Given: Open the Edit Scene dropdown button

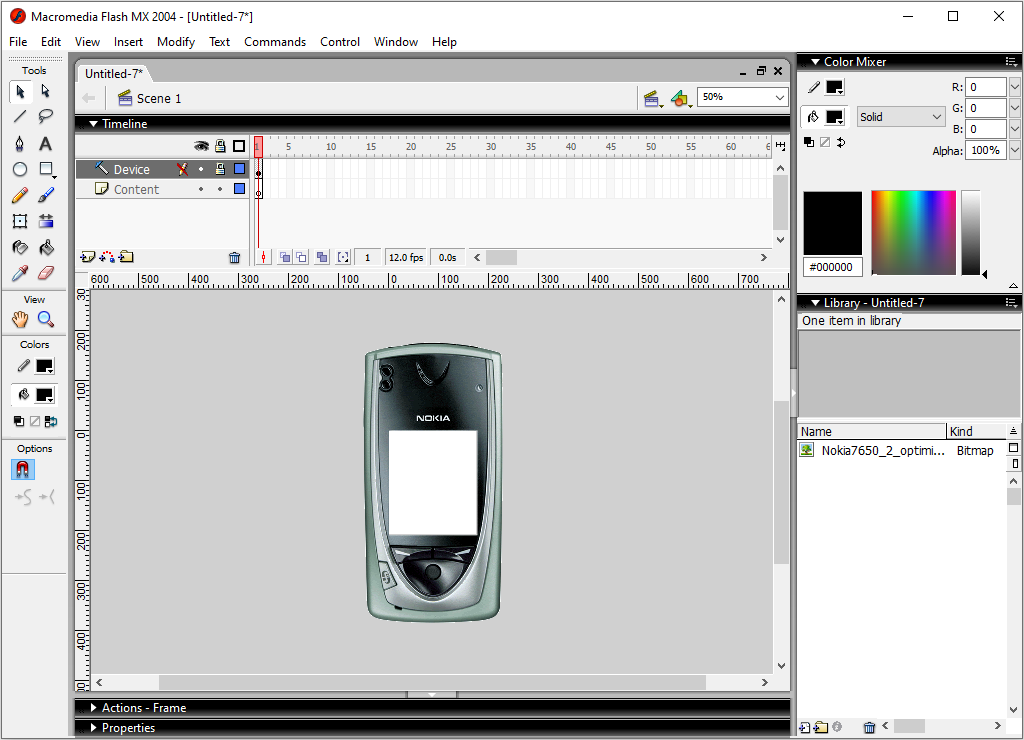Looking at the screenshot, I should (652, 99).
